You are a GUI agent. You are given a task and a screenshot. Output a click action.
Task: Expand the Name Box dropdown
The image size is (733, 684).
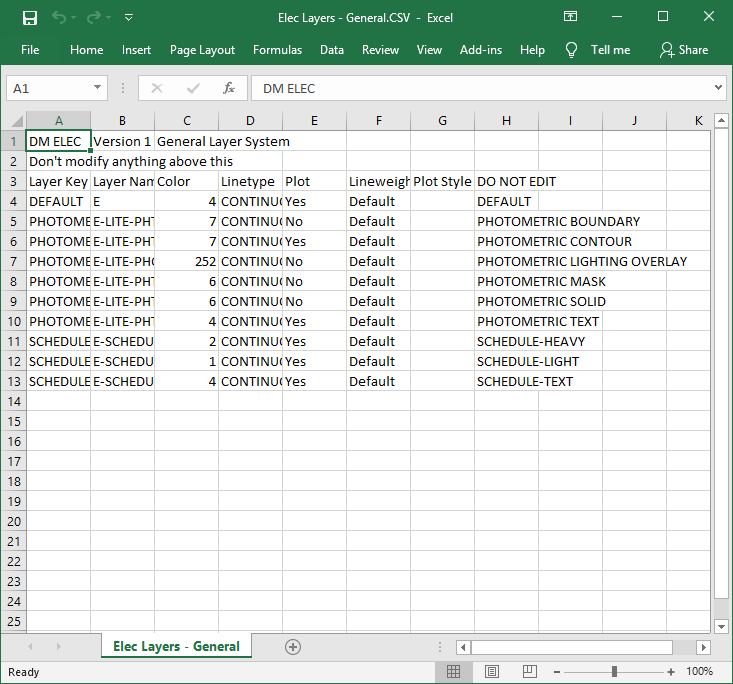click(97, 87)
